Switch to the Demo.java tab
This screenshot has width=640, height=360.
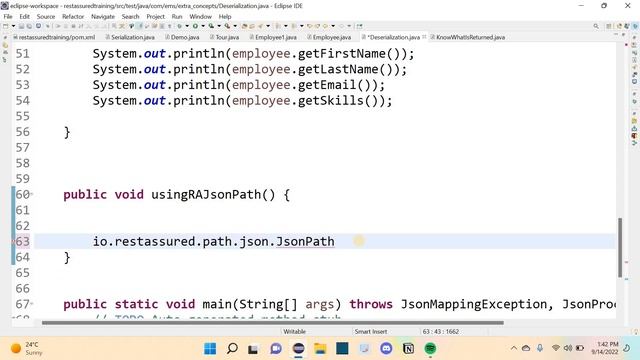(x=182, y=37)
